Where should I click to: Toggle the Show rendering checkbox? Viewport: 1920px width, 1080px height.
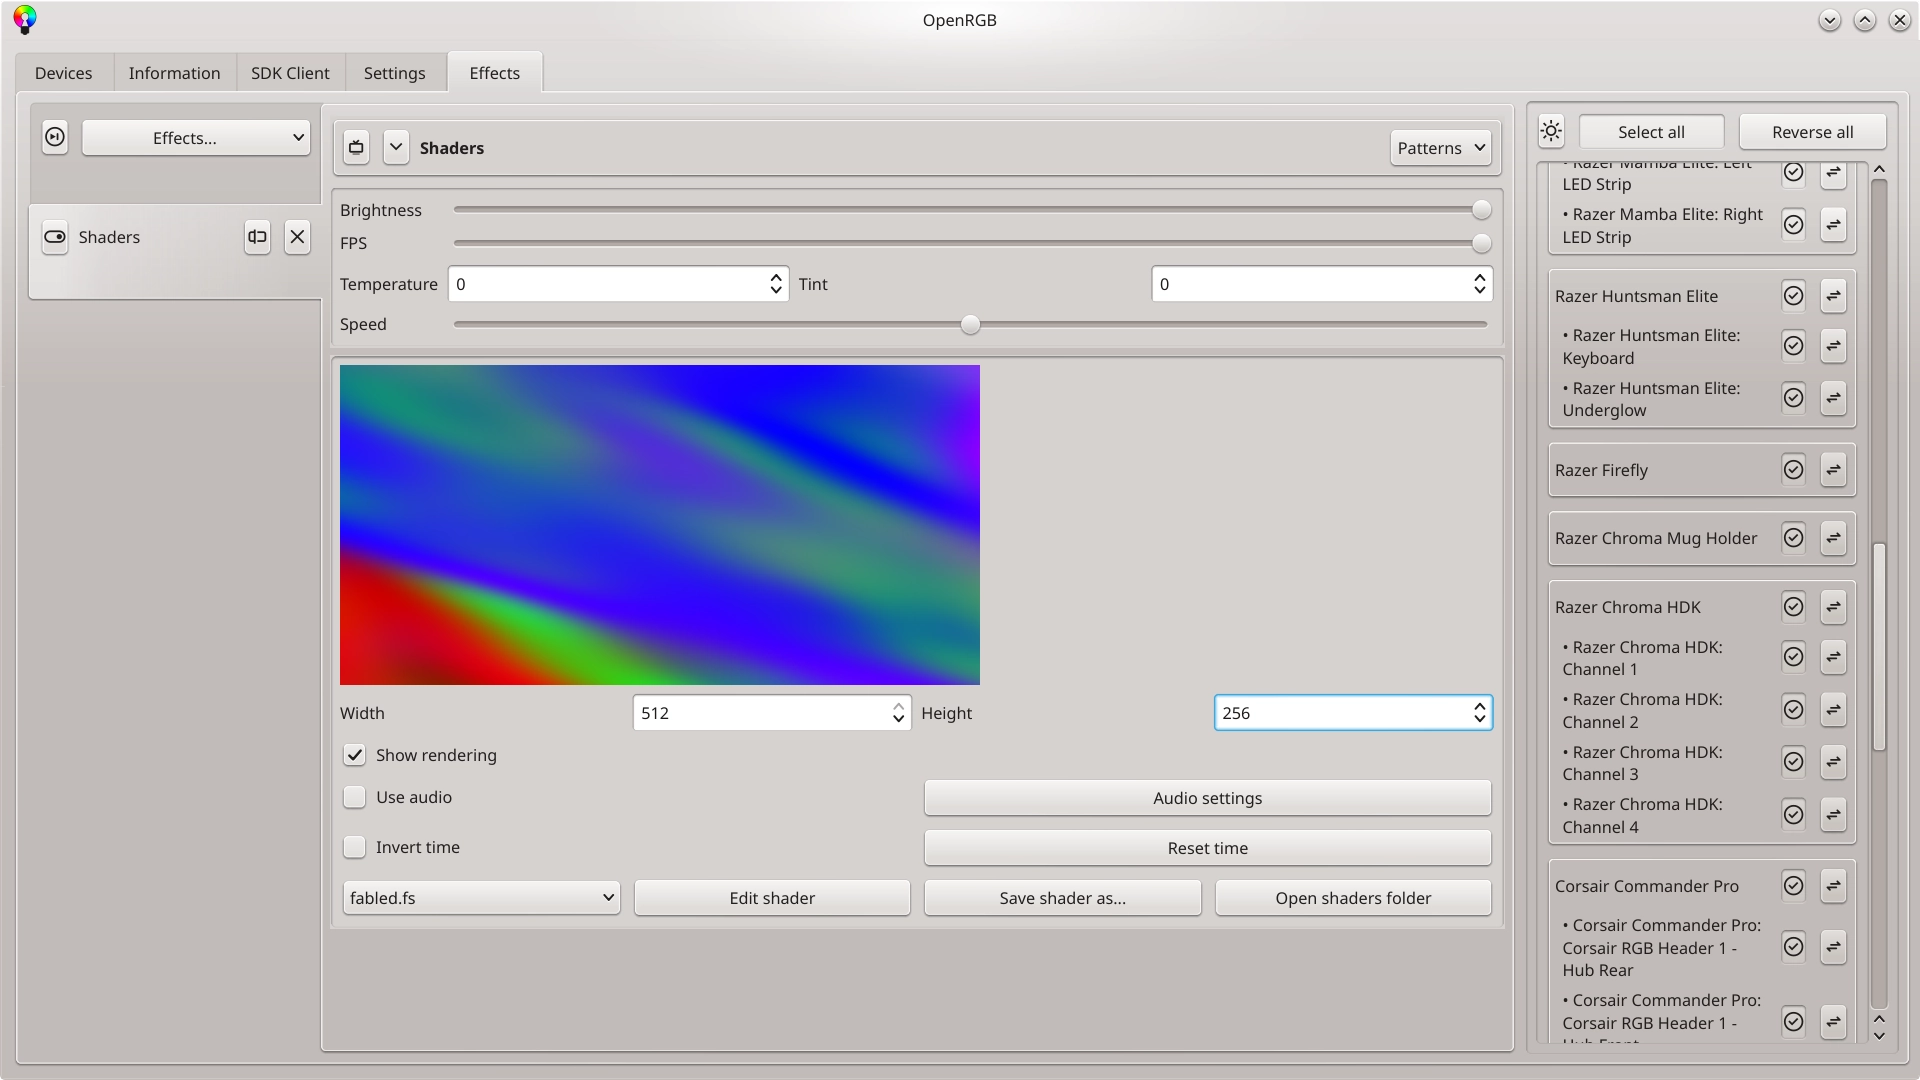(x=354, y=755)
